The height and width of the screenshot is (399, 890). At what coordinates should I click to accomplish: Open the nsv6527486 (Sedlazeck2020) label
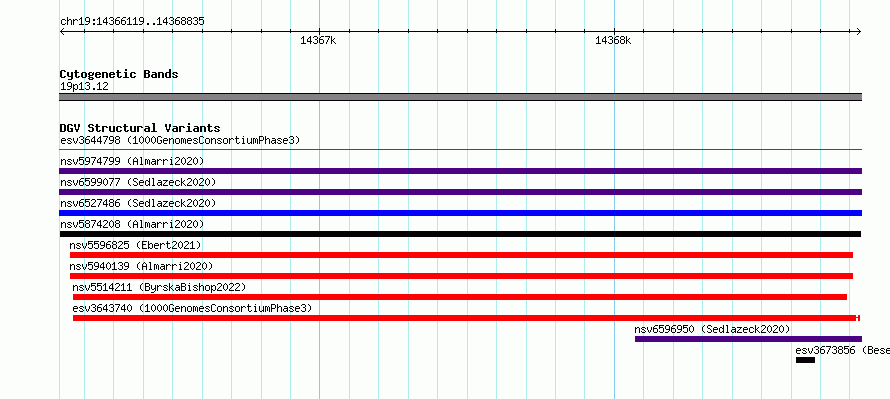[x=138, y=203]
